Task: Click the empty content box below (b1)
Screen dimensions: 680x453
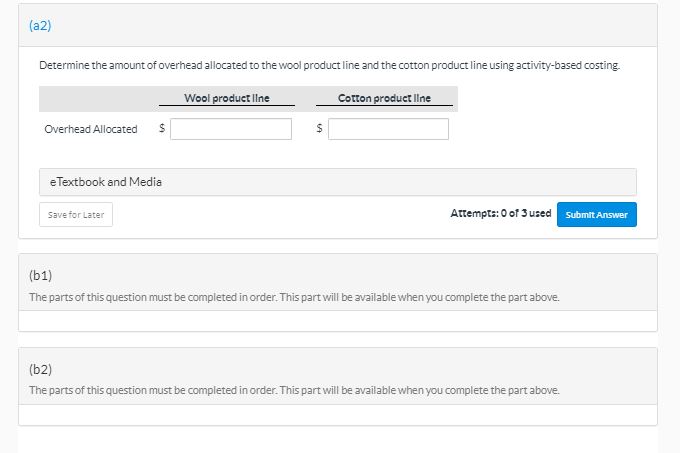Action: click(338, 321)
